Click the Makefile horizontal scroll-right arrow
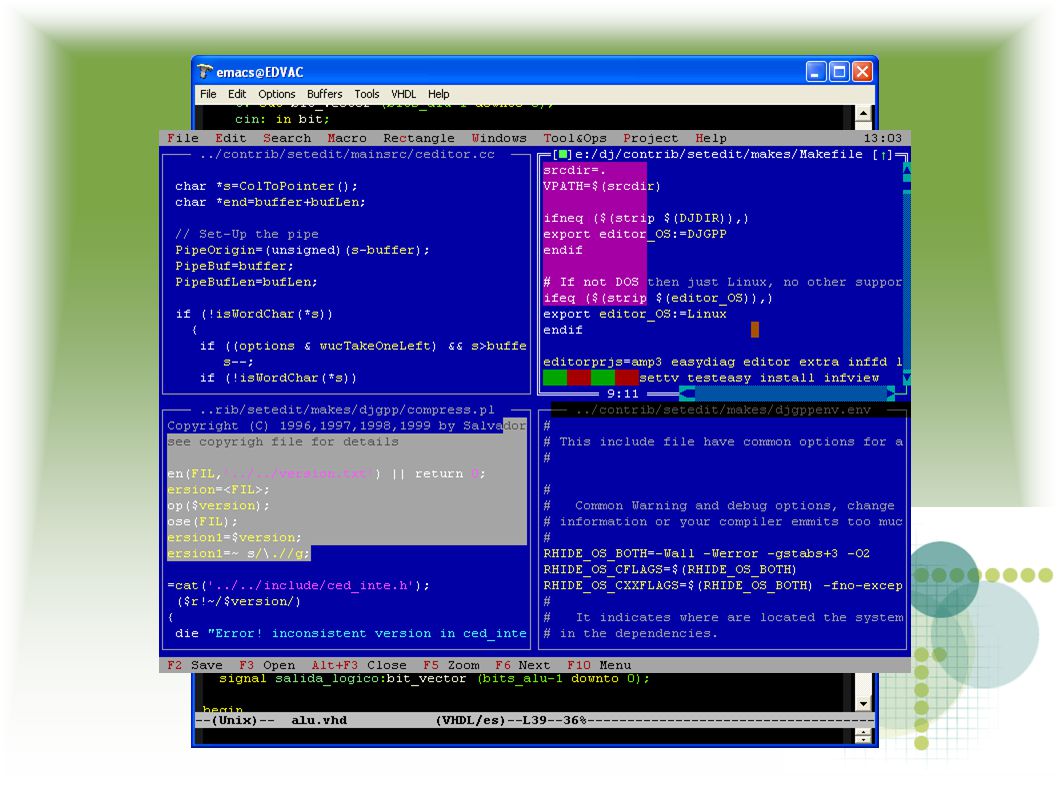 point(891,393)
